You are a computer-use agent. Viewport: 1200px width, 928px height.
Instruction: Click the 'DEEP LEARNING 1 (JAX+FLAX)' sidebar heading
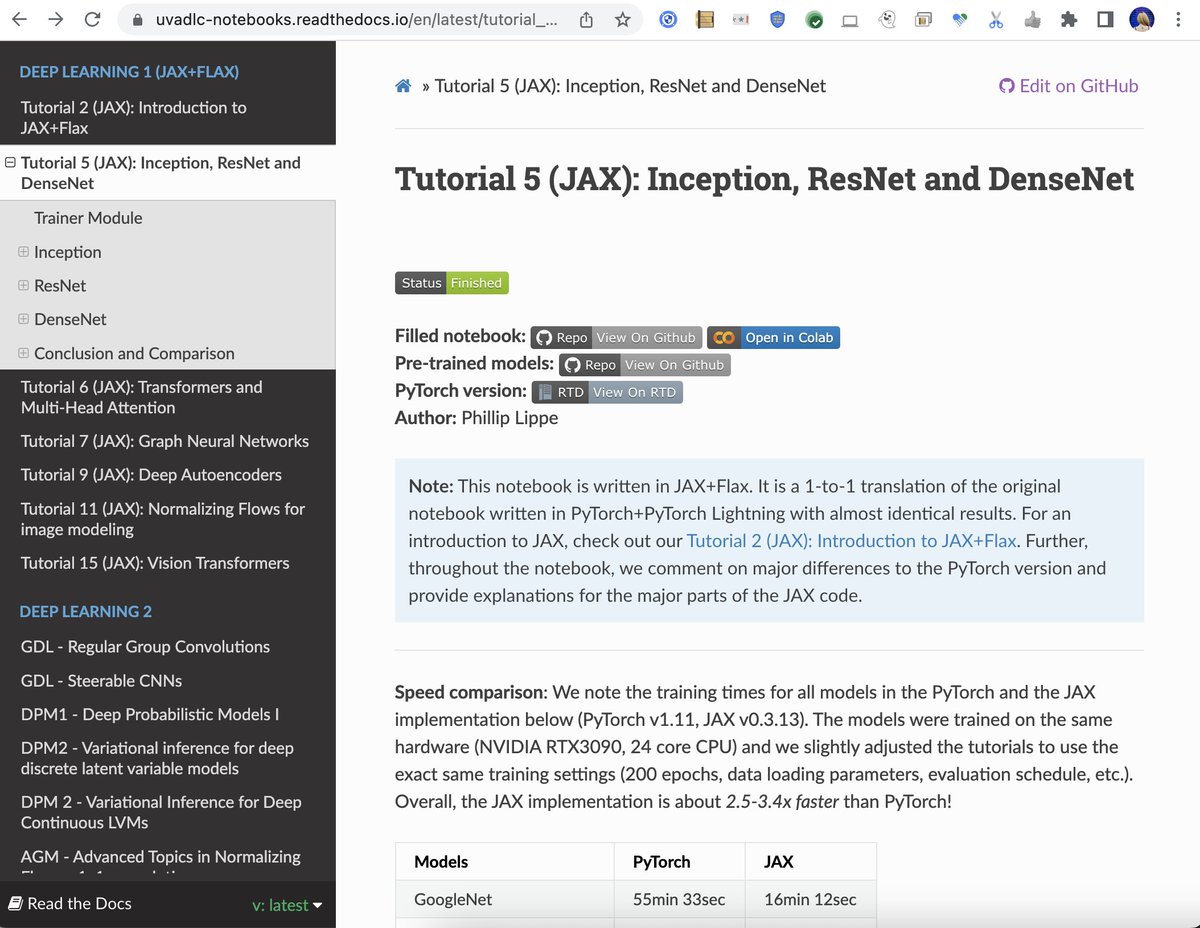click(129, 72)
